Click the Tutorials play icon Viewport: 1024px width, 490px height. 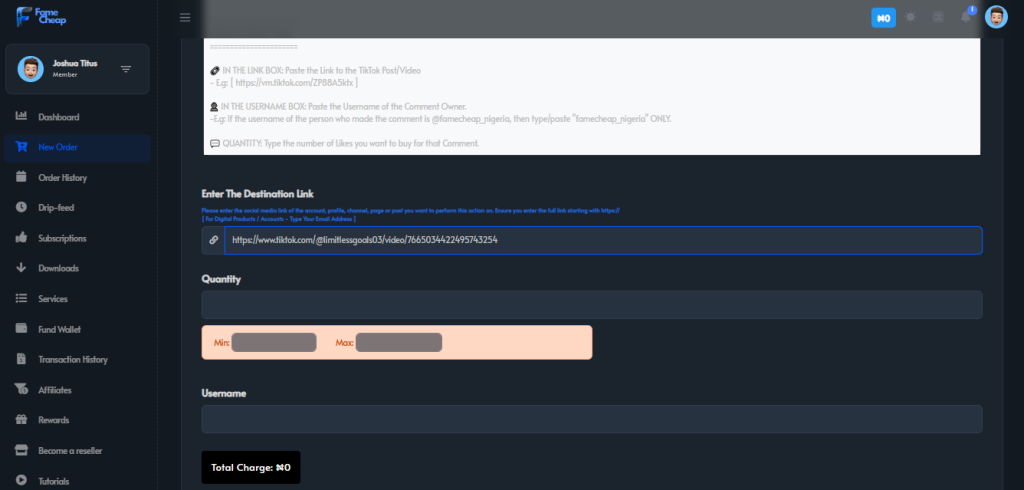pos(22,480)
